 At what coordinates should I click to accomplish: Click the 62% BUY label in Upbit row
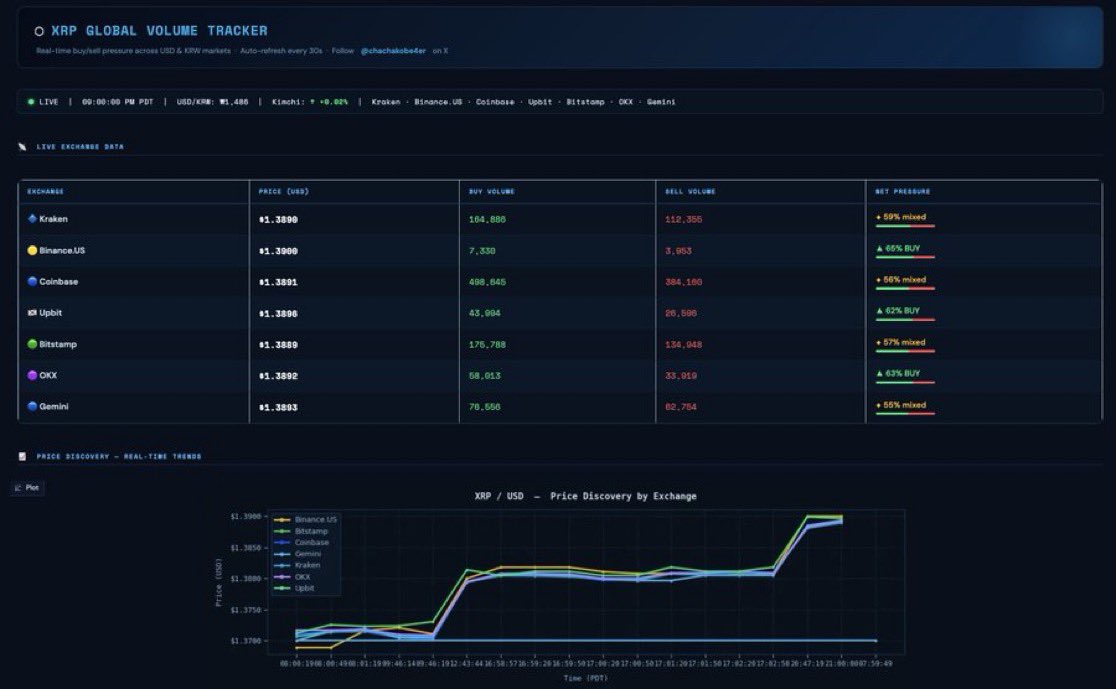coord(898,311)
